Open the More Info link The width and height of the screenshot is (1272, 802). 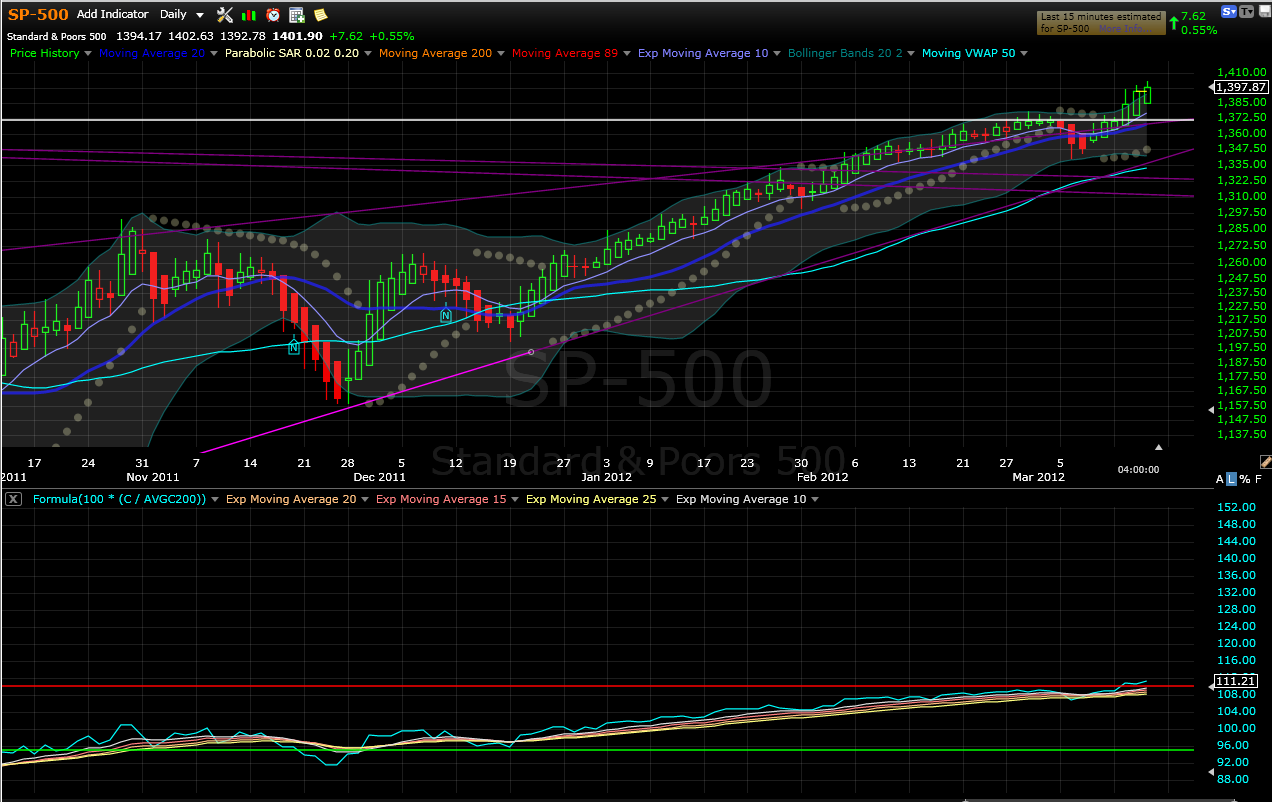click(1123, 28)
